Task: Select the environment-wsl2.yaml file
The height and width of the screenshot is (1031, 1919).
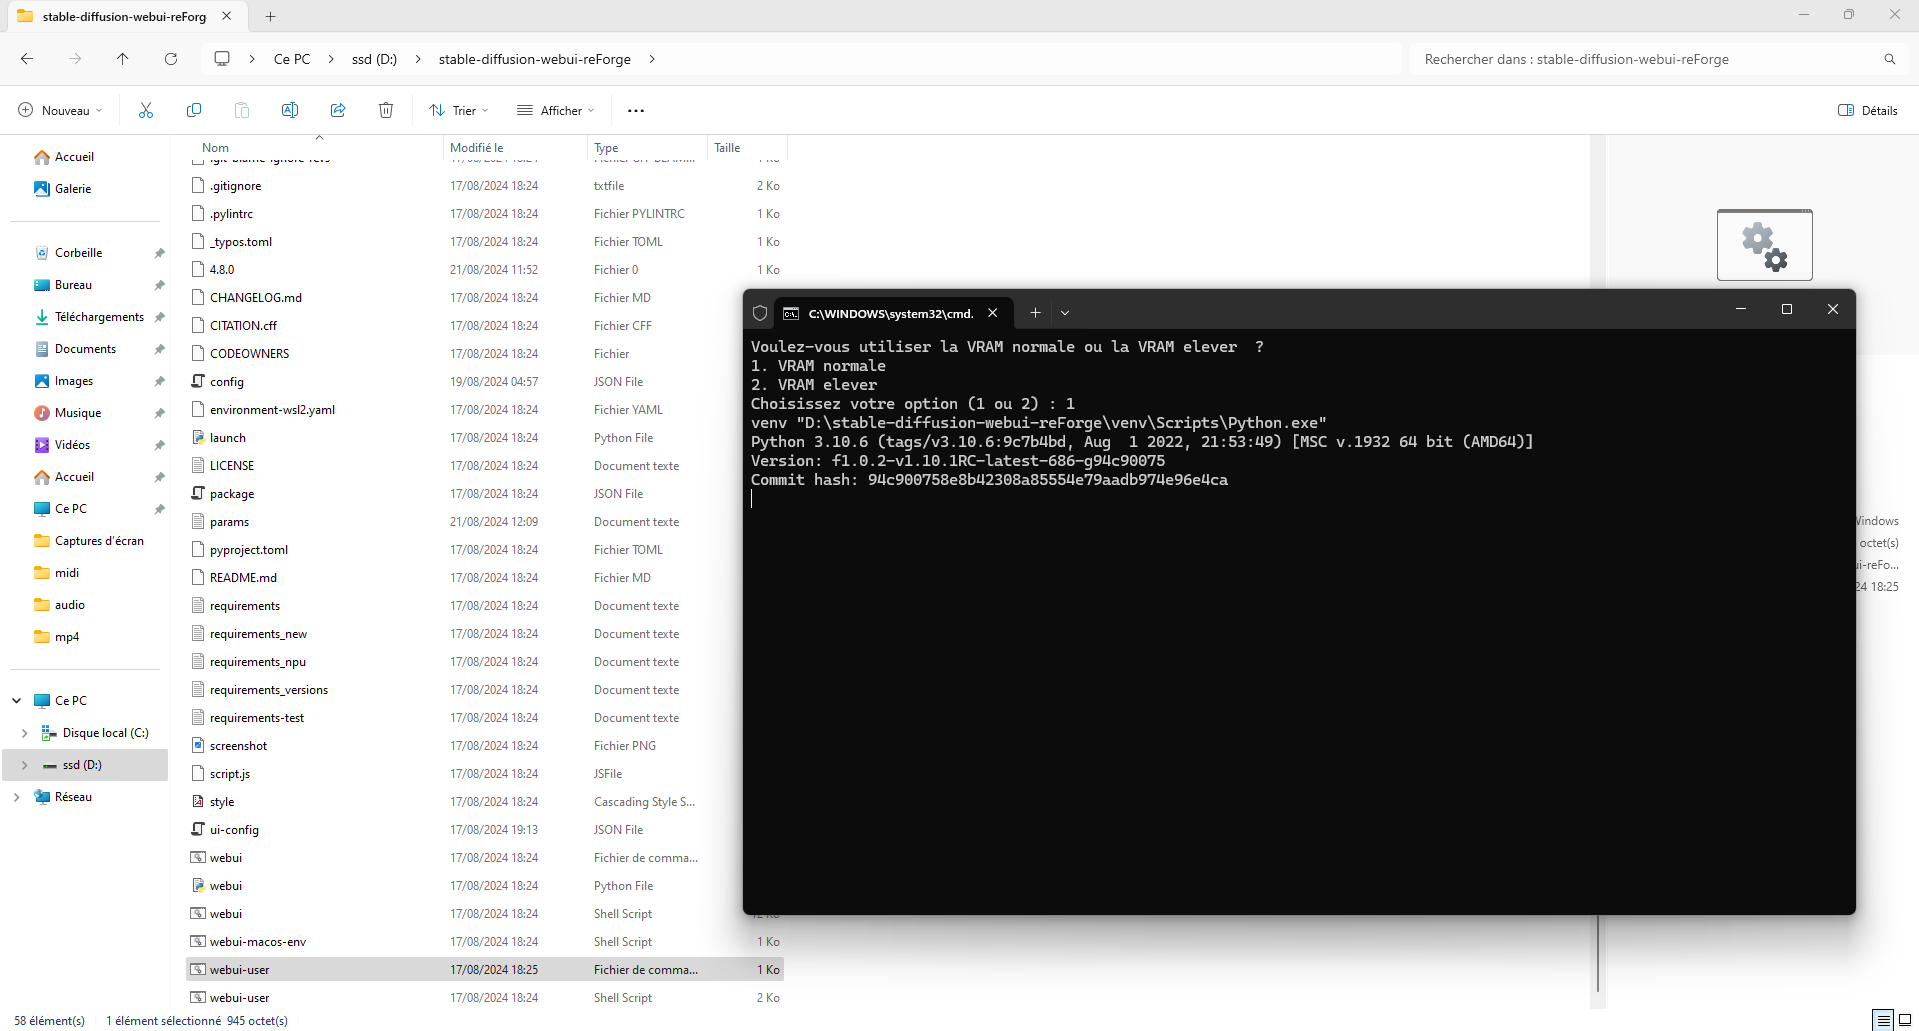Action: [272, 410]
